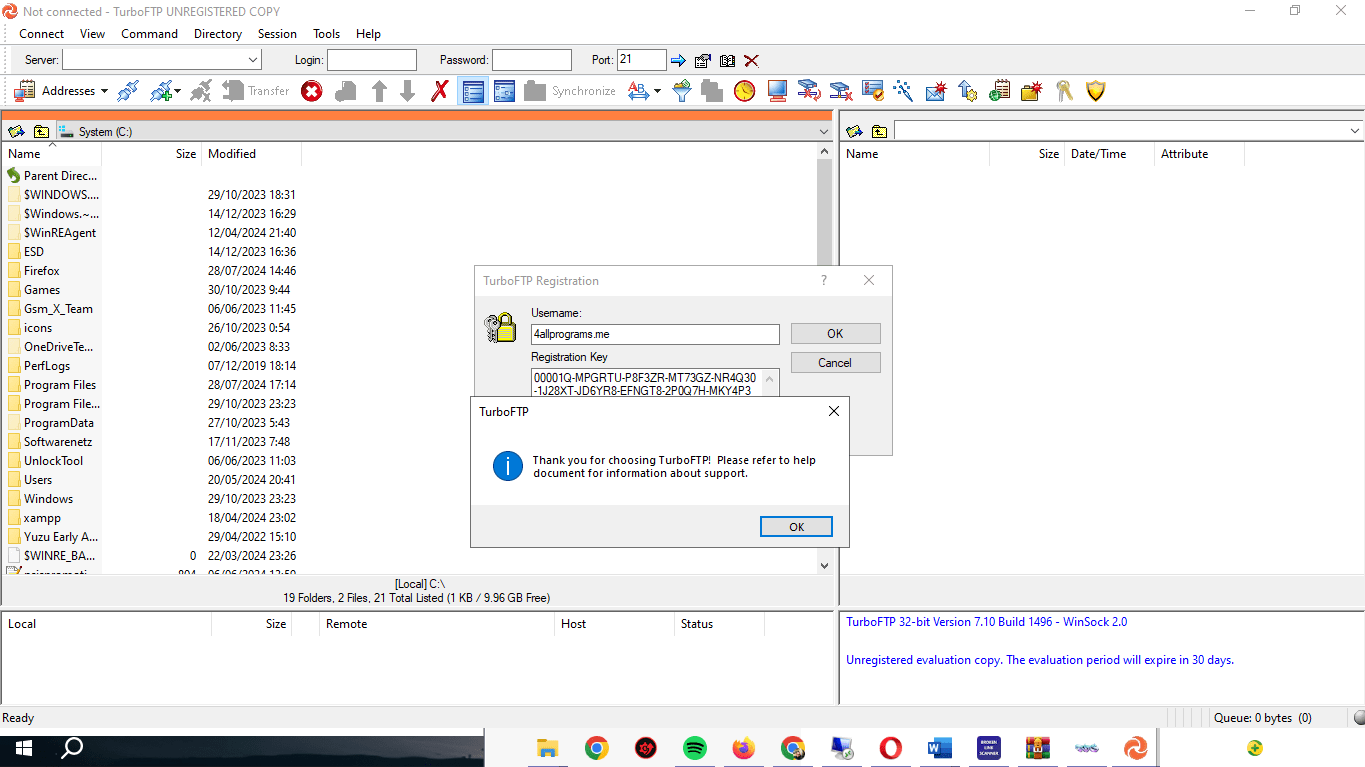
Task: Open the Session menu
Action: pos(277,33)
